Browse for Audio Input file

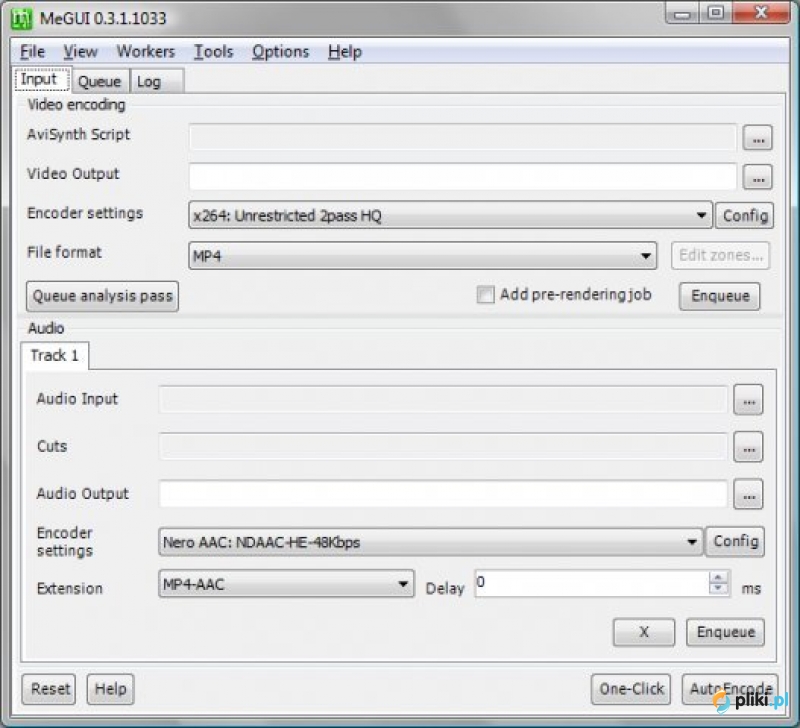[x=748, y=400]
